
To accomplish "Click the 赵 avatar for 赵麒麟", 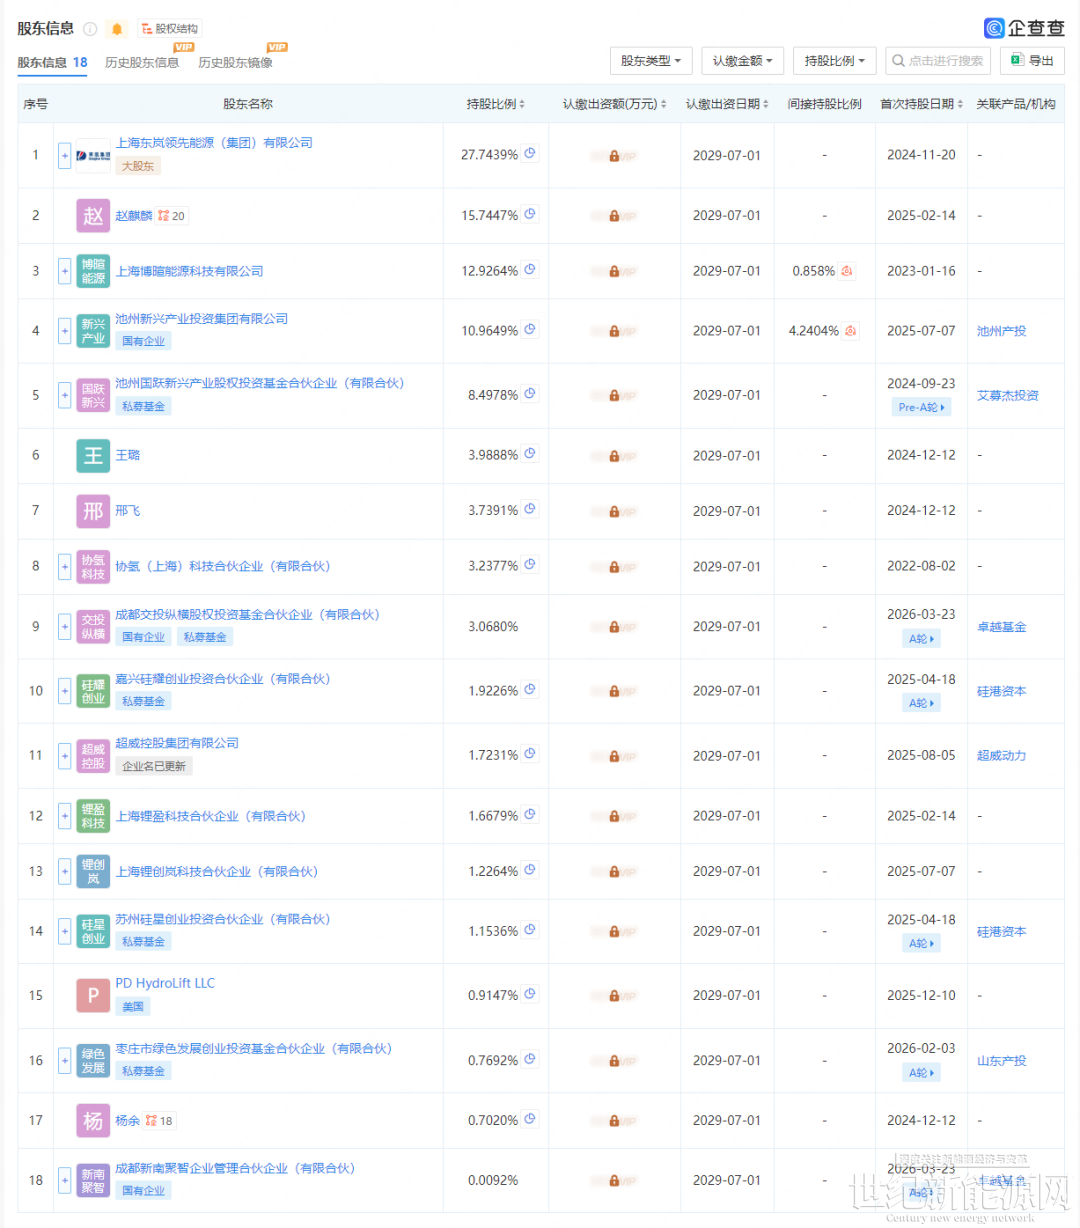I will point(93,216).
